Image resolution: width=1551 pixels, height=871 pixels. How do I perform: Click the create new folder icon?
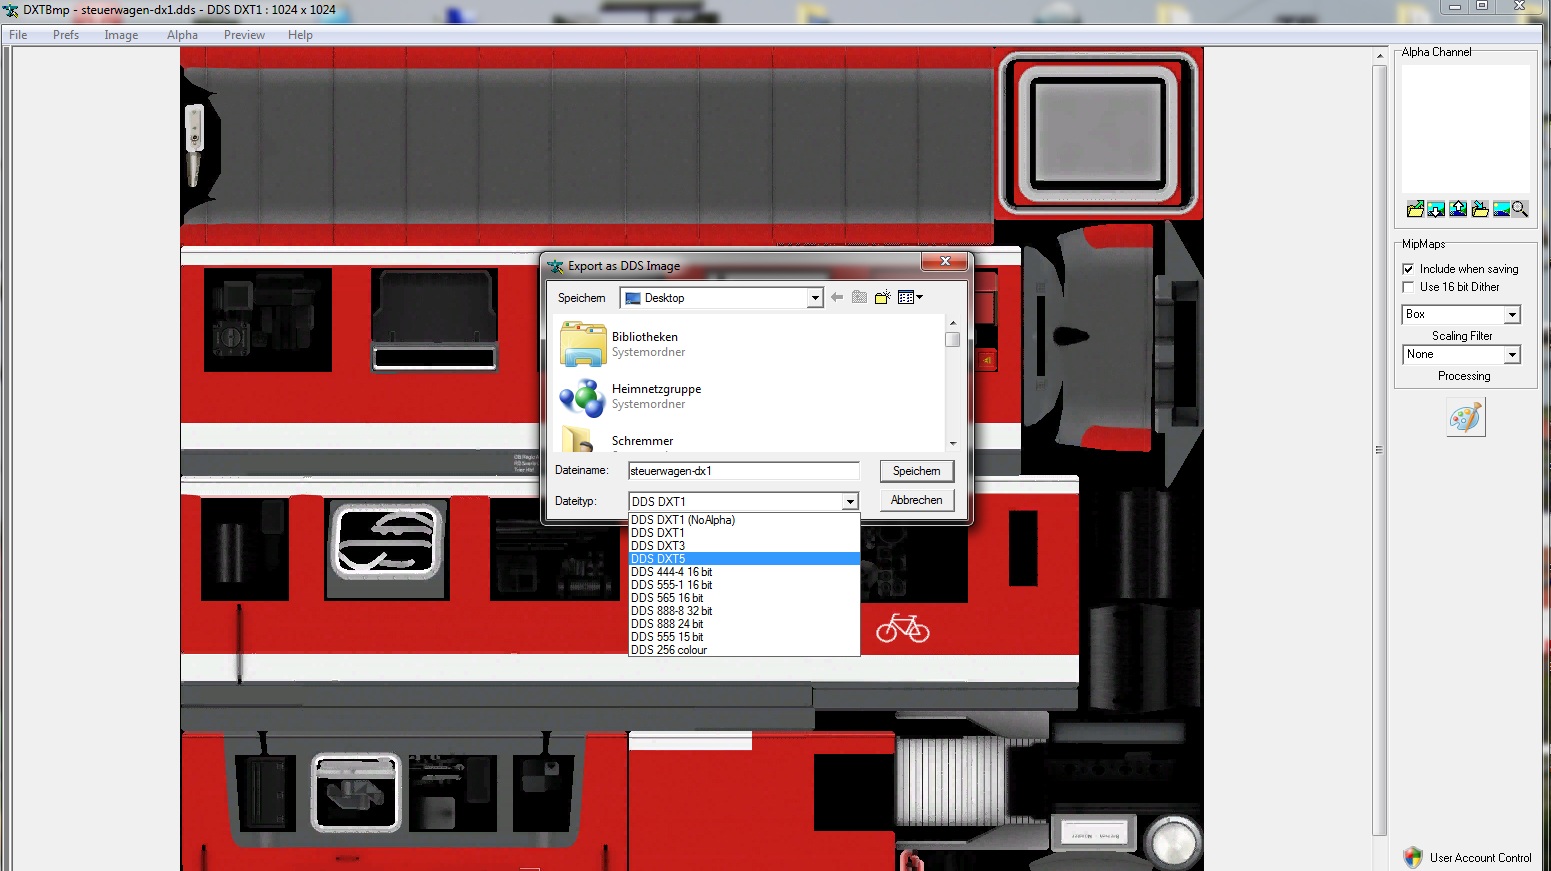pos(882,298)
